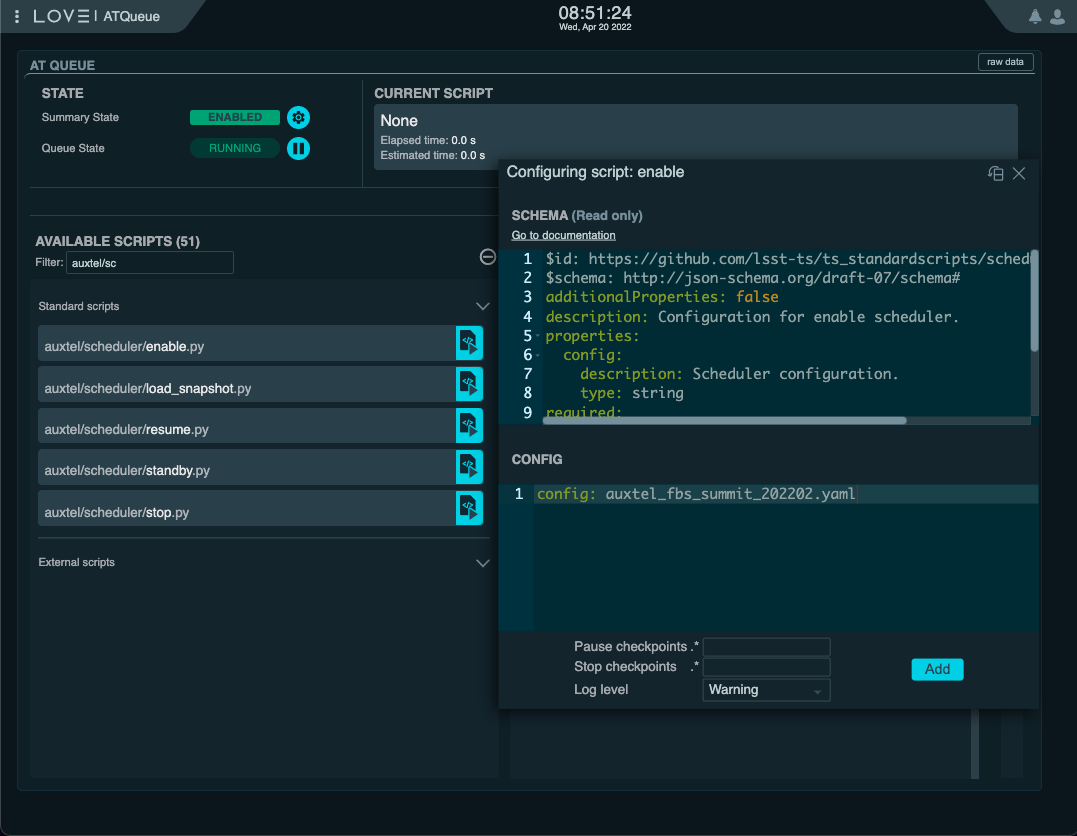Click the Add button to enqueue script
The image size is (1077, 836).
point(937,669)
